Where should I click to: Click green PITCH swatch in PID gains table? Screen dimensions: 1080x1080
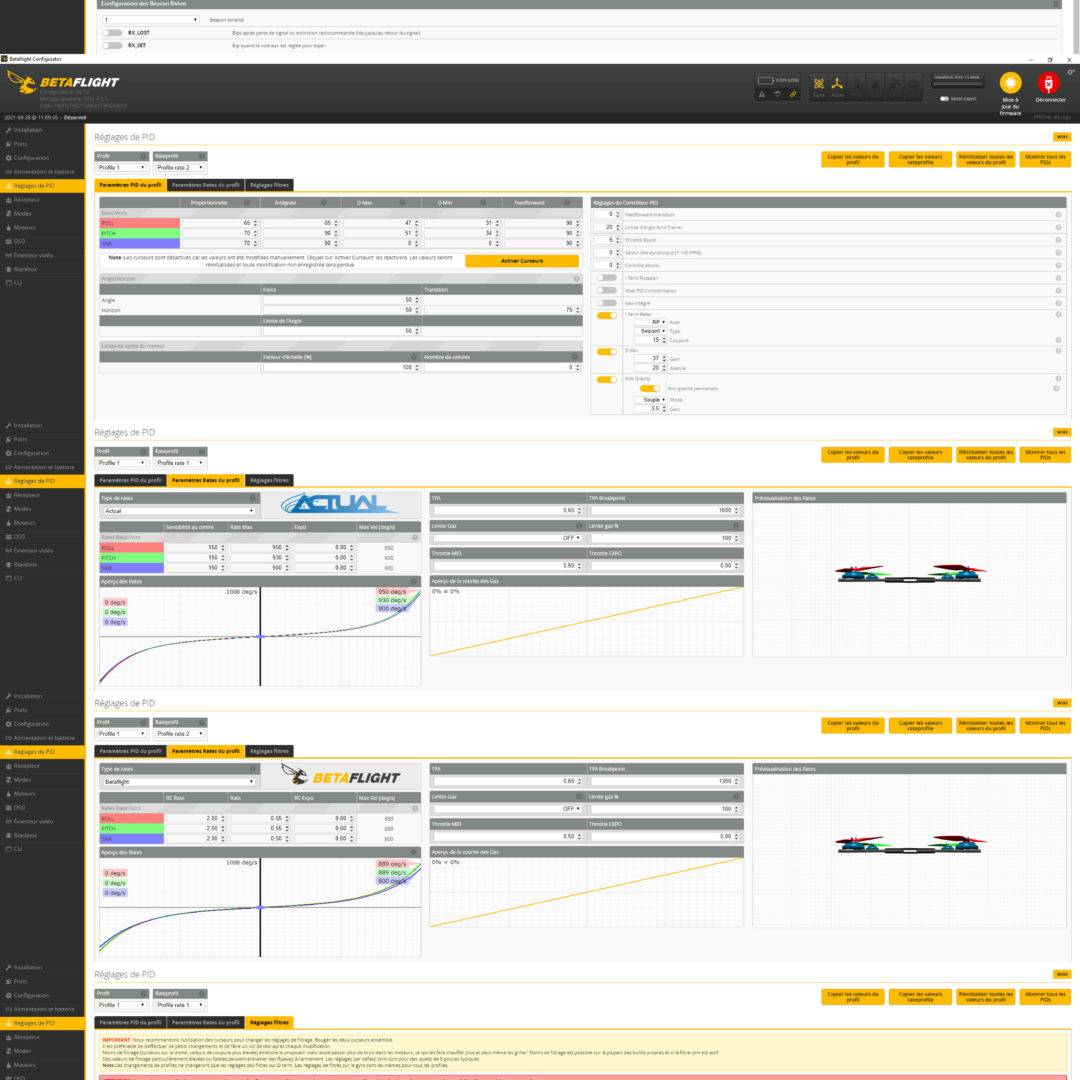(x=140, y=233)
